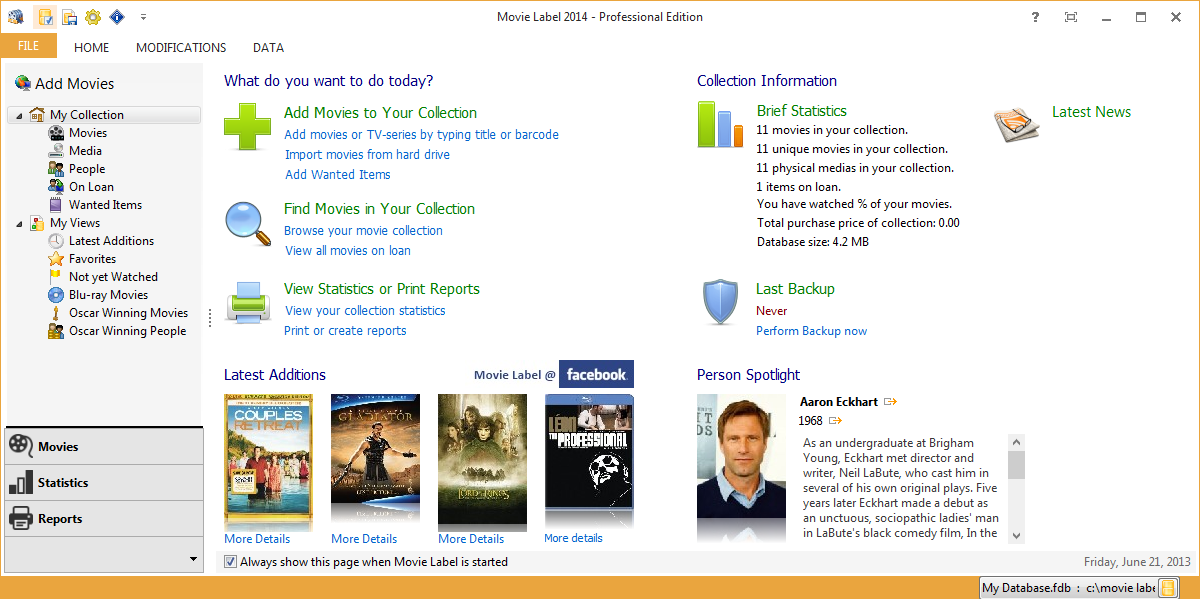Click the blue info diamond icon
The image size is (1200, 599).
[117, 17]
